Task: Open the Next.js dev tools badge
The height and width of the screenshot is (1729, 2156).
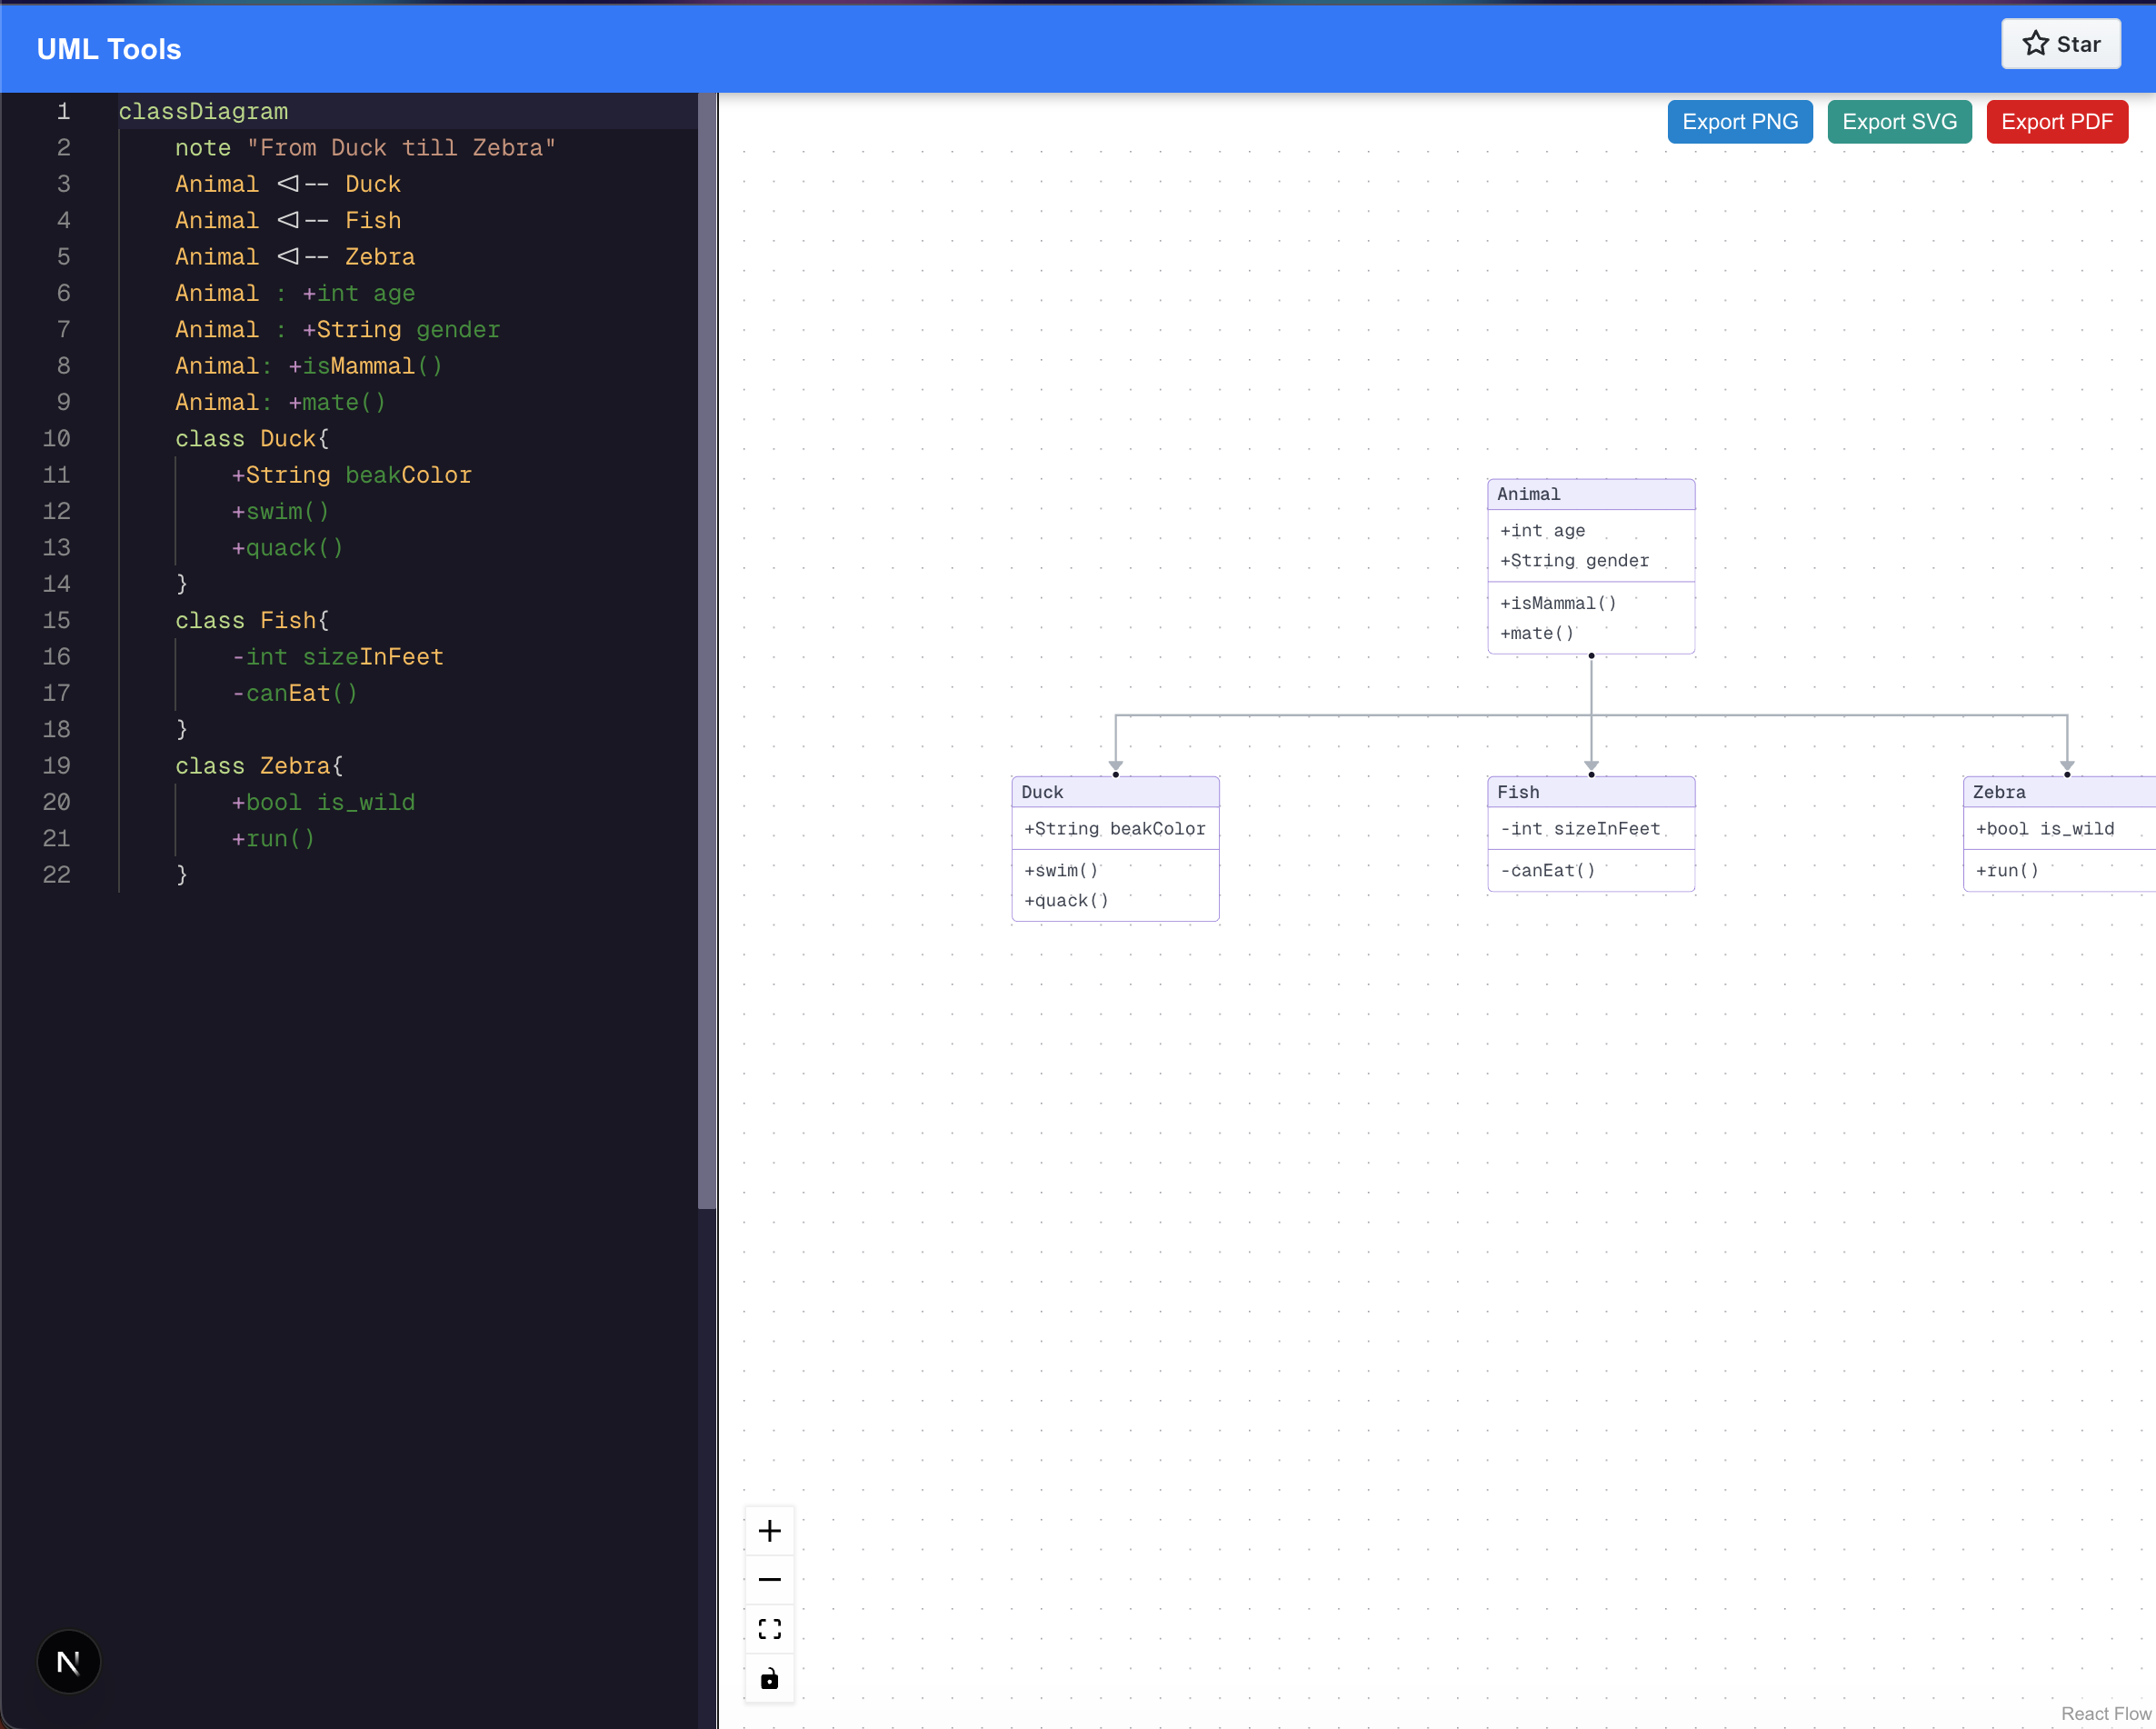Action: (x=68, y=1662)
